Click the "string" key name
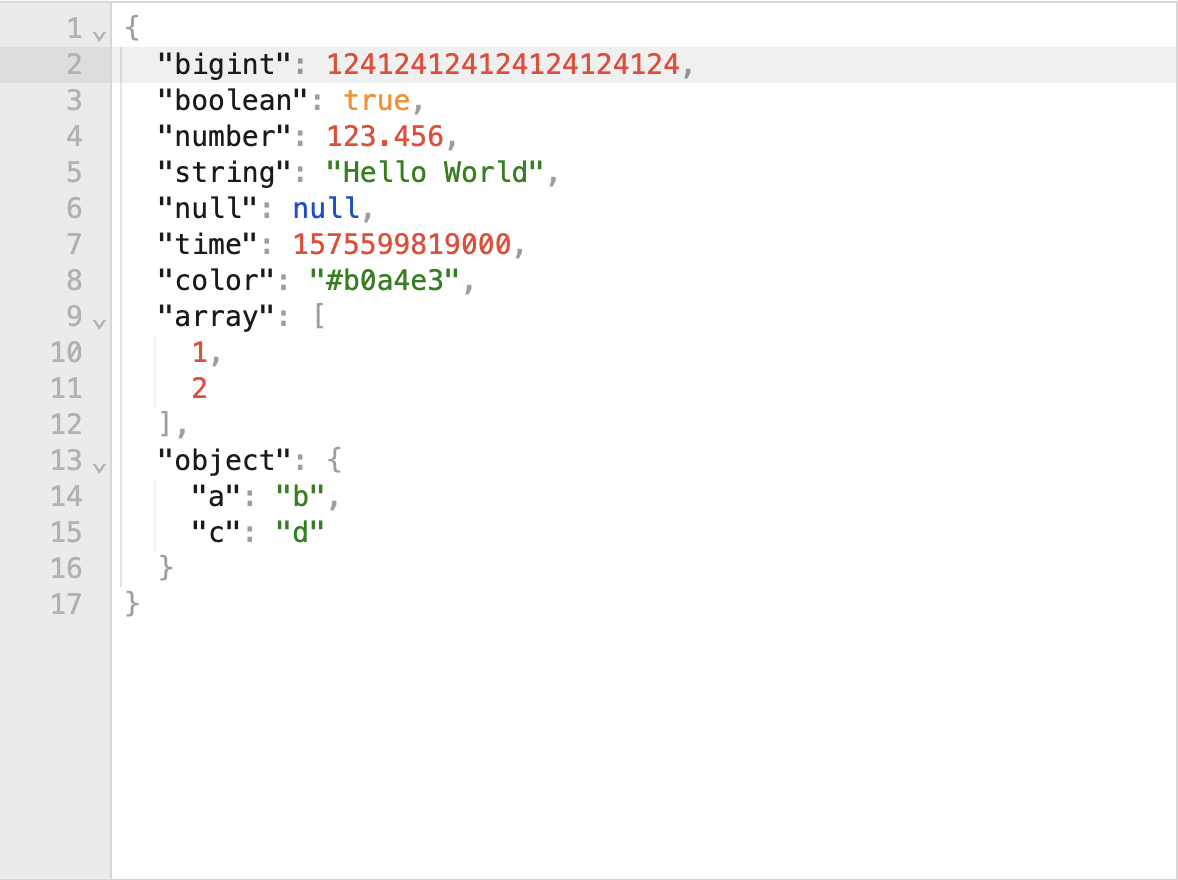The height and width of the screenshot is (880, 1178). (x=225, y=173)
